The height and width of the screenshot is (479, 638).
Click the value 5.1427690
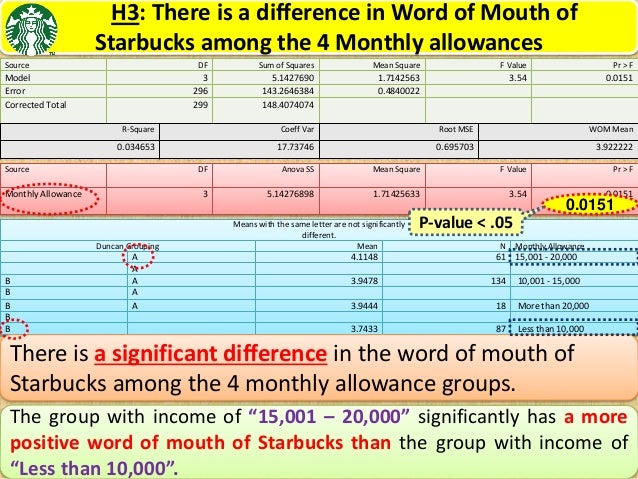point(293,78)
